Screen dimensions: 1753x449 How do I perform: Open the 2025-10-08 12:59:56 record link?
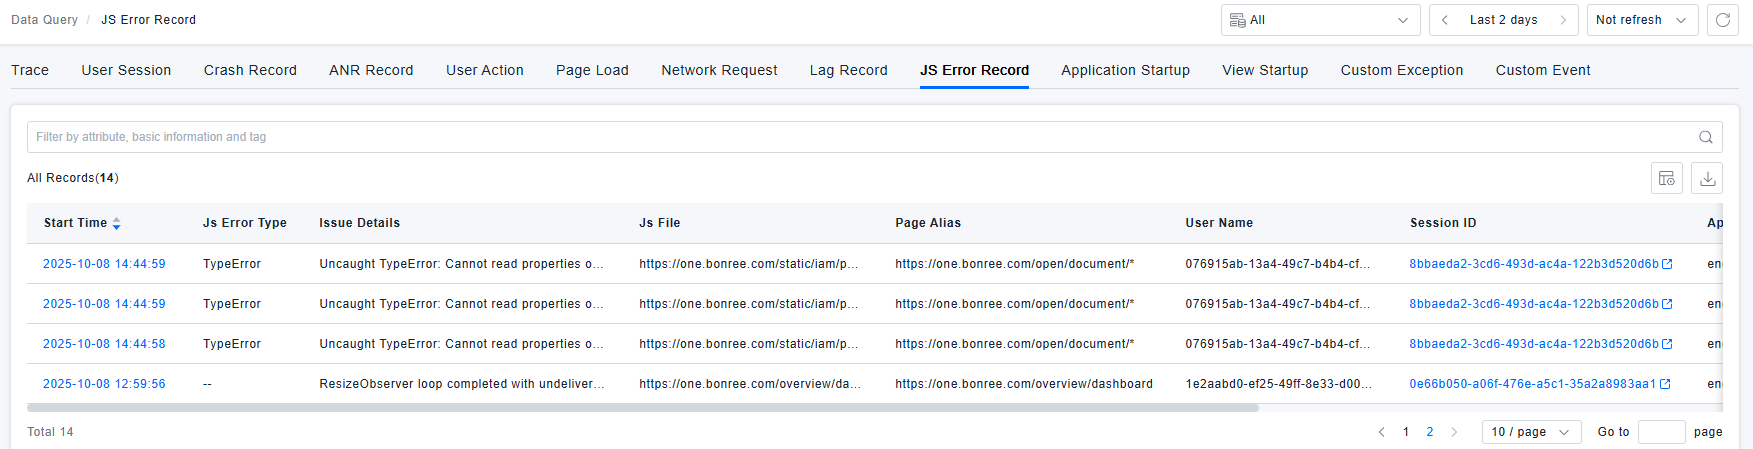click(x=104, y=384)
